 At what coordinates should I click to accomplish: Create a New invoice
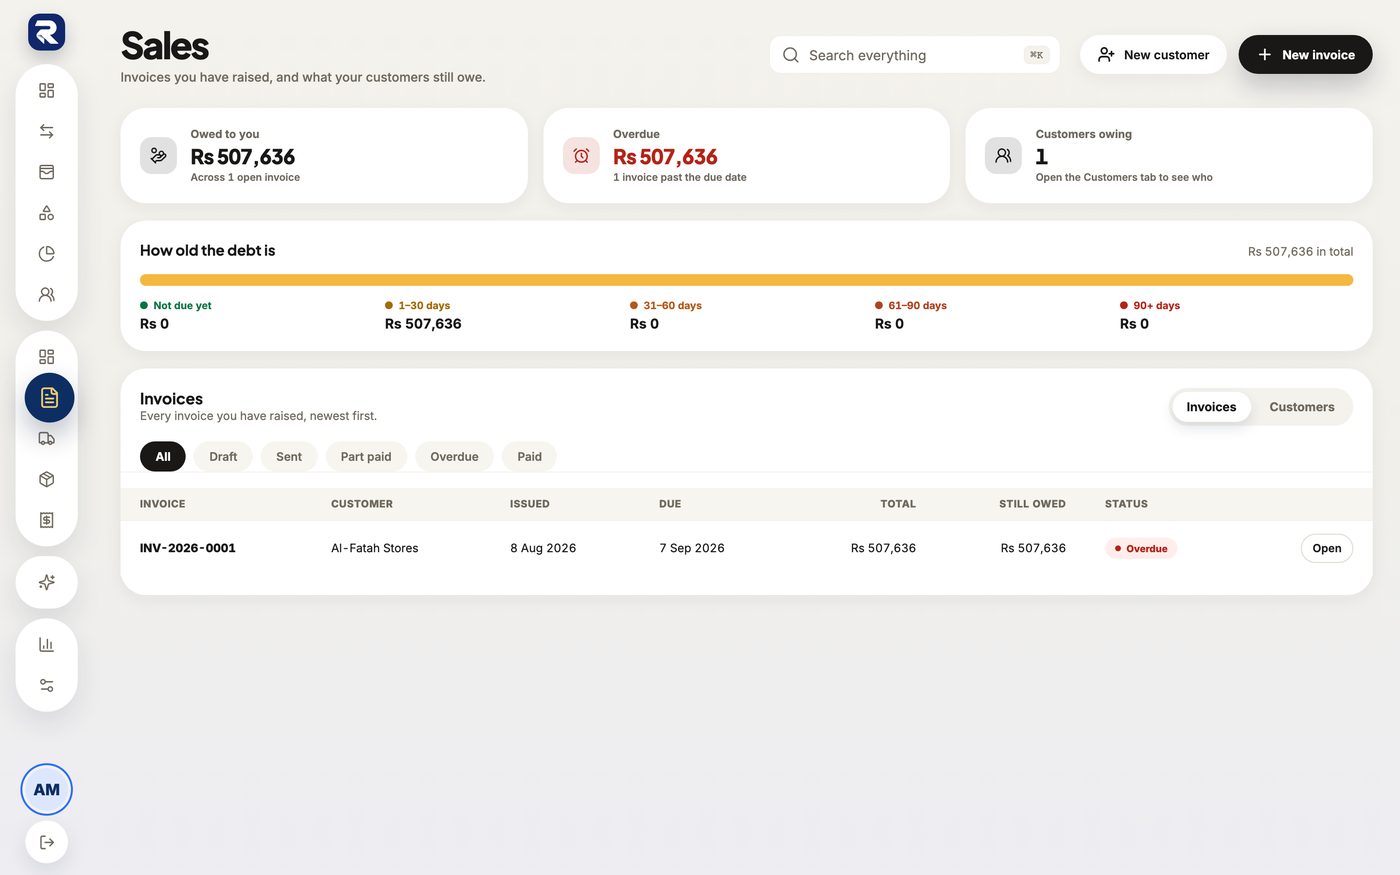pyautogui.click(x=1305, y=55)
